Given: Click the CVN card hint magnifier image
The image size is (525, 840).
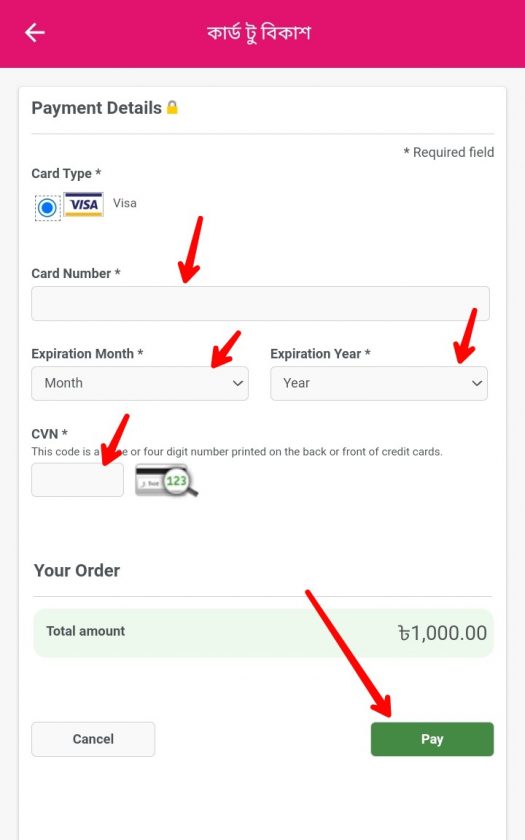Looking at the screenshot, I should coord(167,479).
